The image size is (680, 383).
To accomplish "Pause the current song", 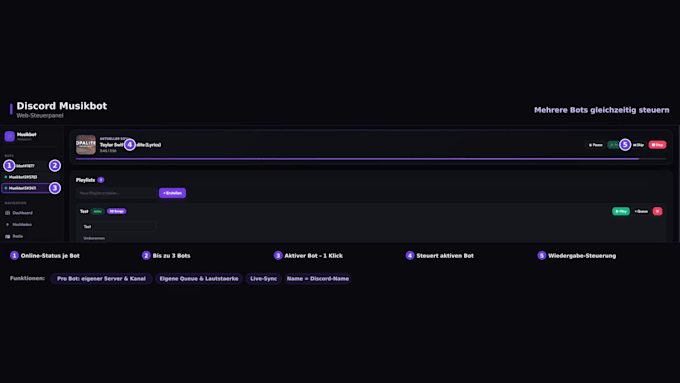I will coord(595,145).
